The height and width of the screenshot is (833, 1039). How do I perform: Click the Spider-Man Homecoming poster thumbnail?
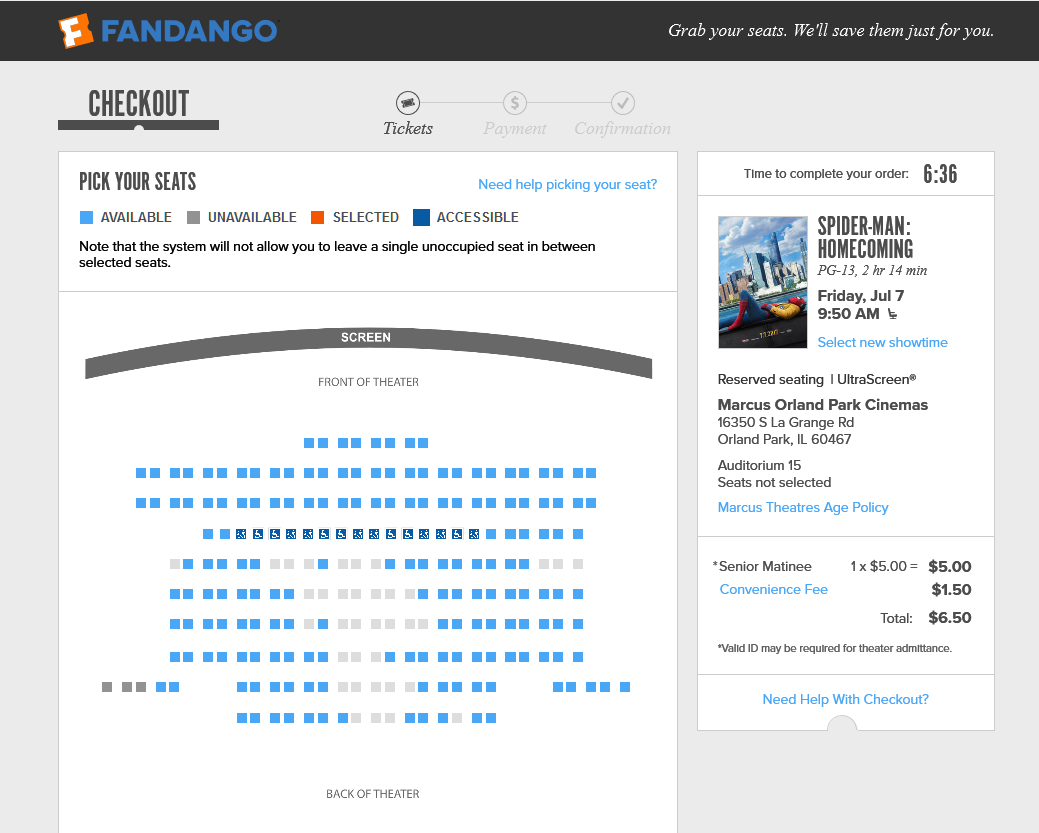pyautogui.click(x=763, y=282)
